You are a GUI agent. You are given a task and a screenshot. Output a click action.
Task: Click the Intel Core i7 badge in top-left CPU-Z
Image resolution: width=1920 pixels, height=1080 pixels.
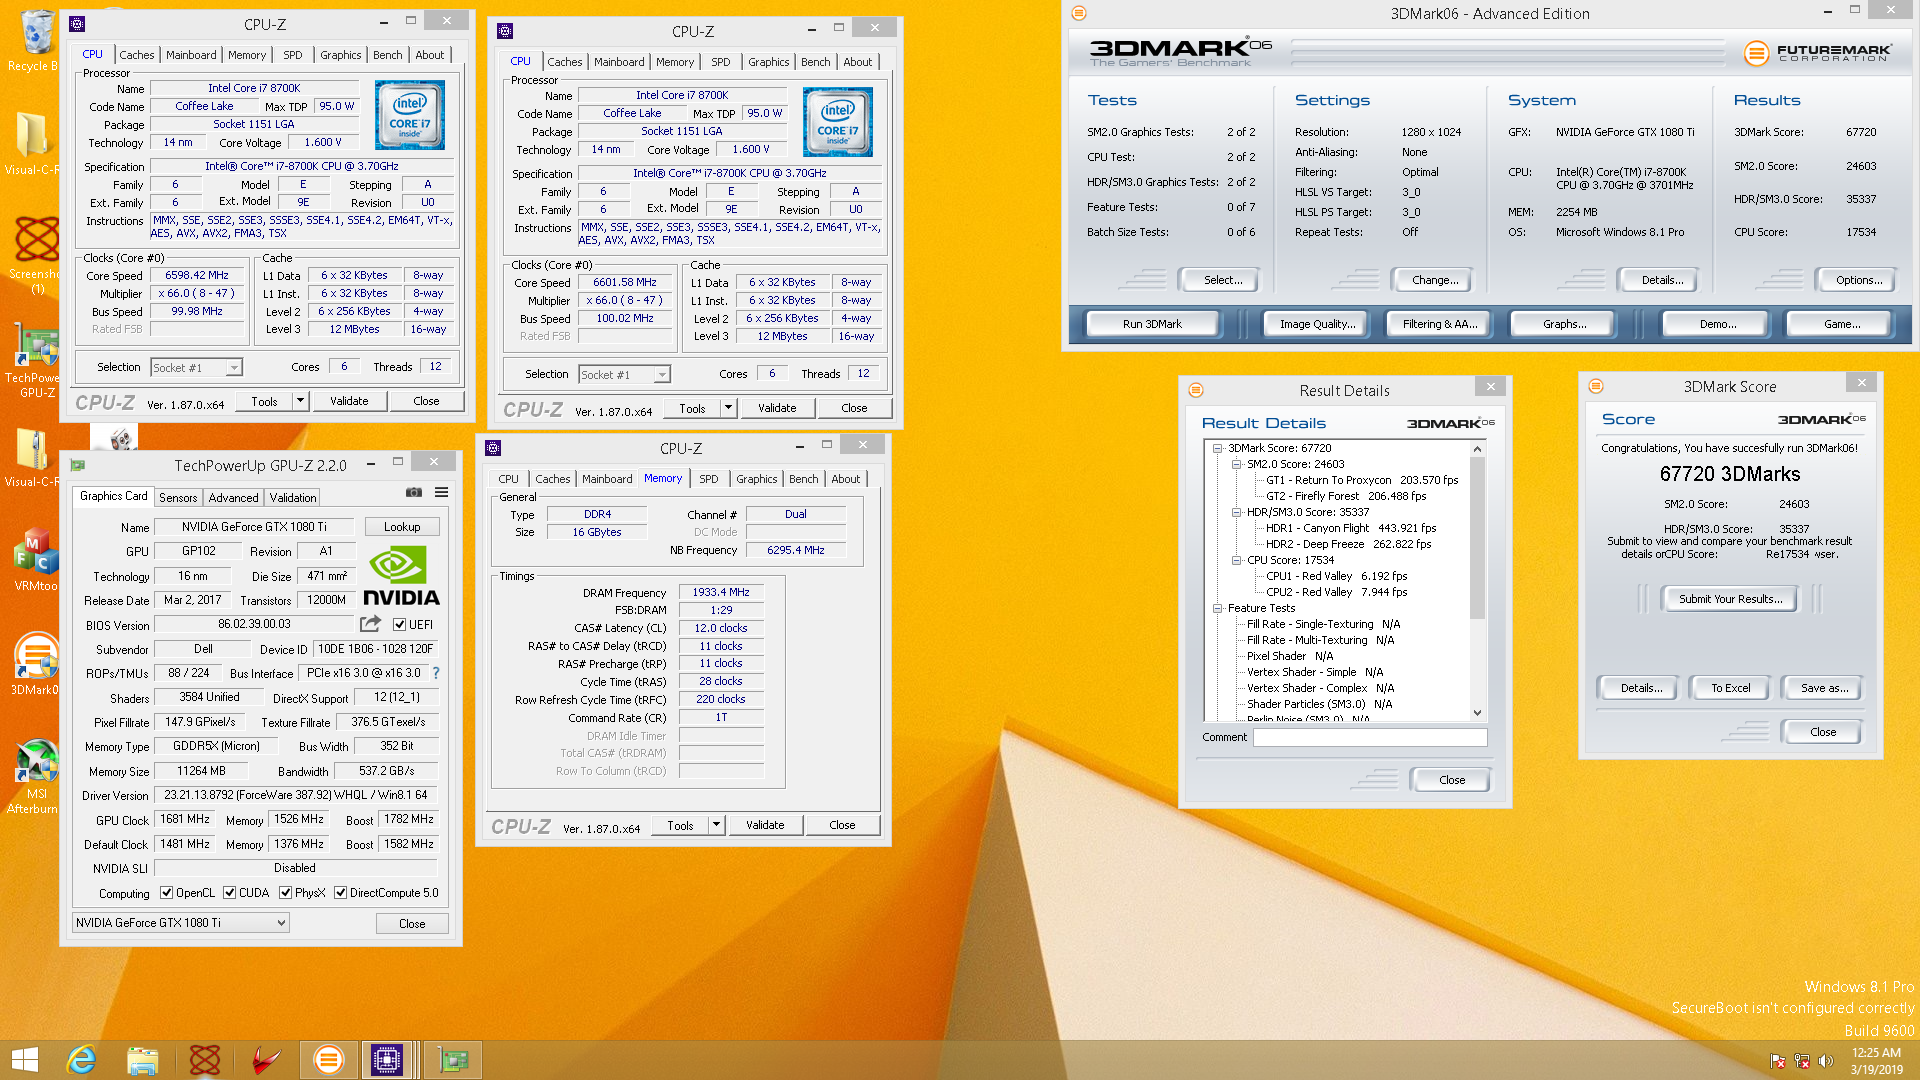tap(410, 116)
